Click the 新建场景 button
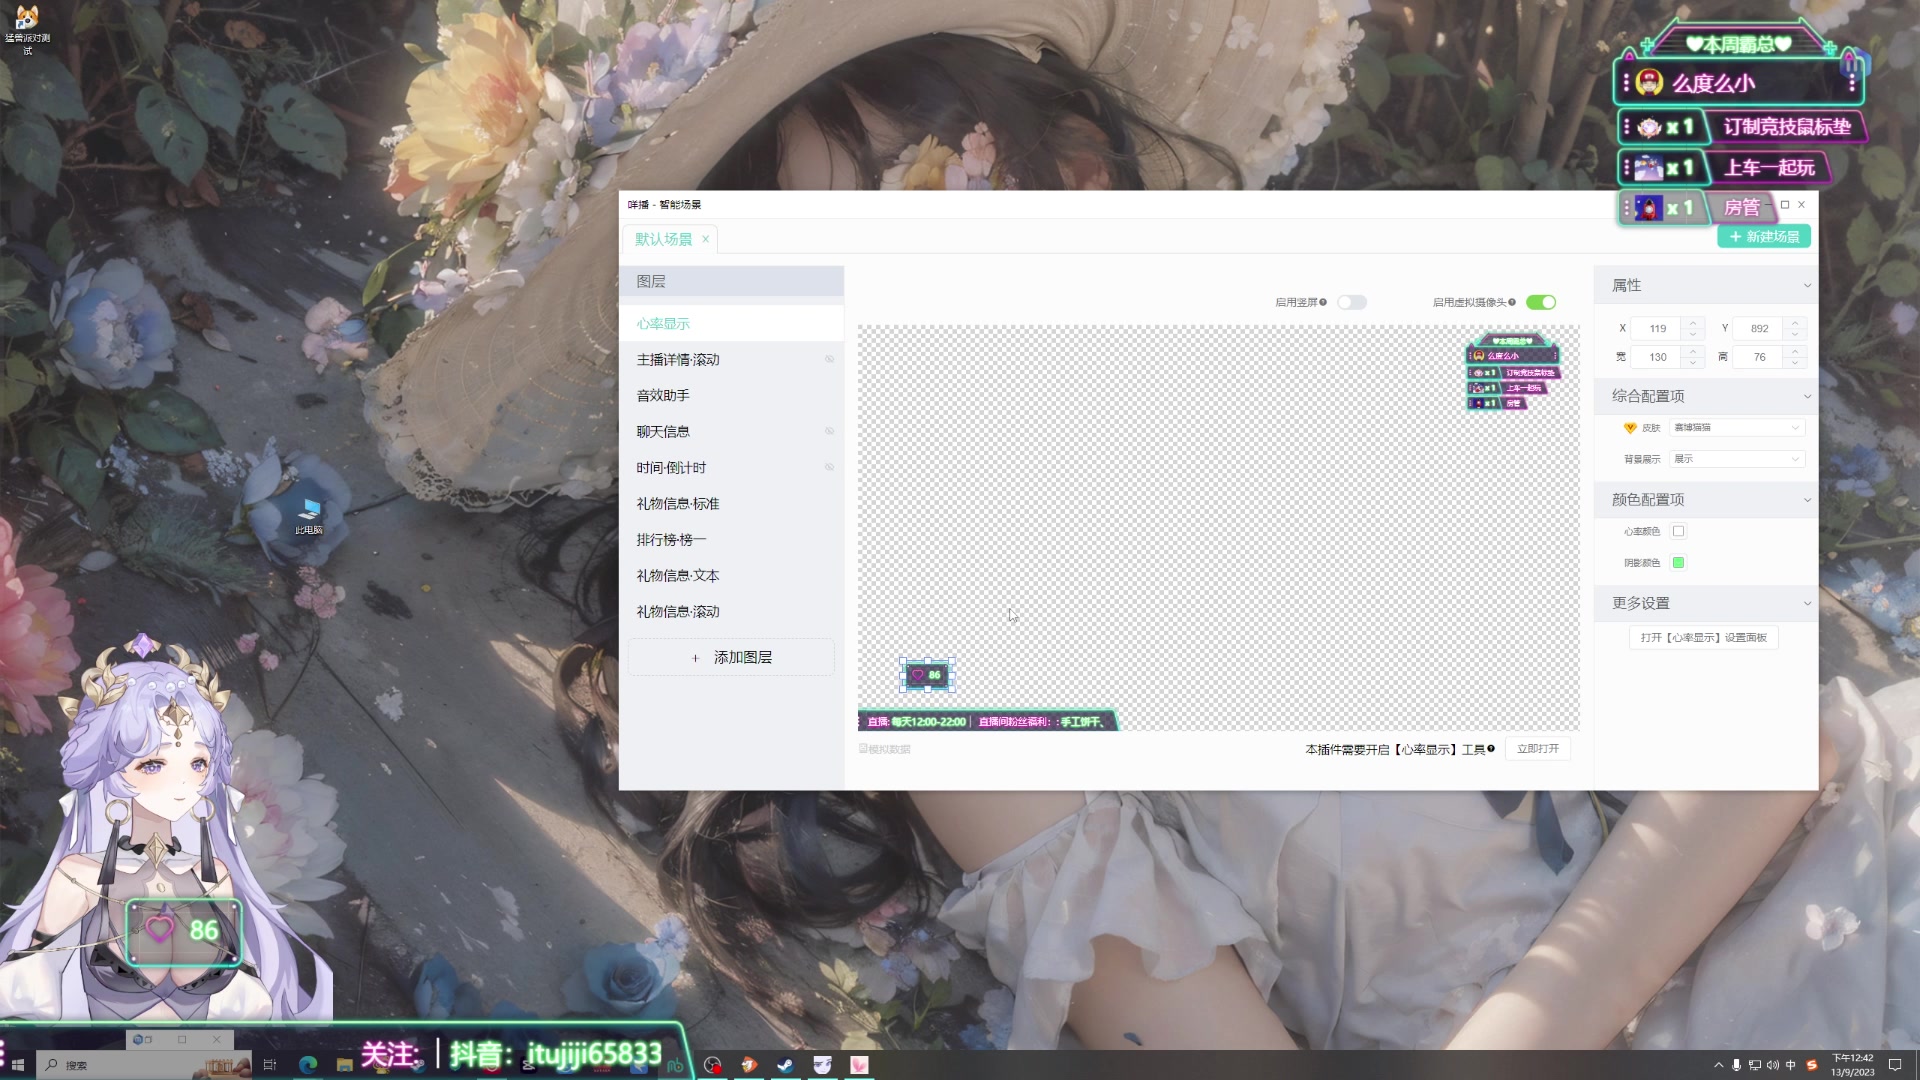This screenshot has height=1080, width=1920. [1764, 237]
